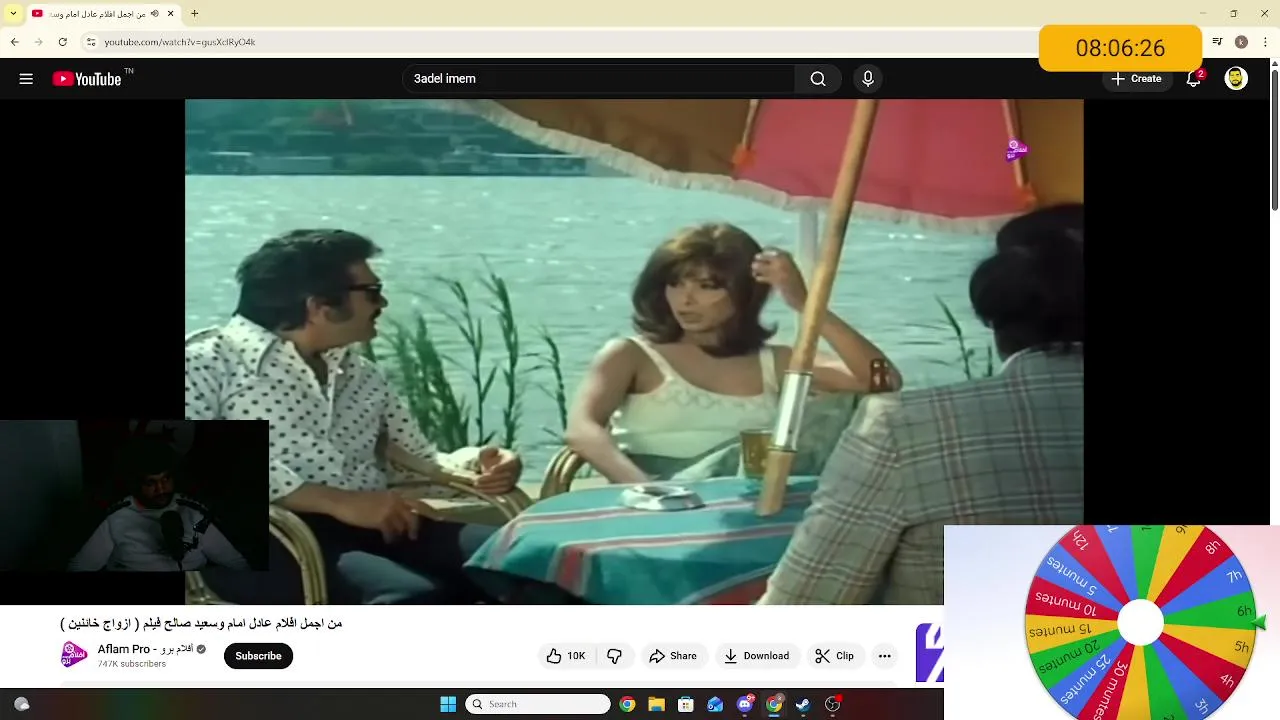
Task: Click the Windows taskbar search box
Action: click(x=538, y=704)
